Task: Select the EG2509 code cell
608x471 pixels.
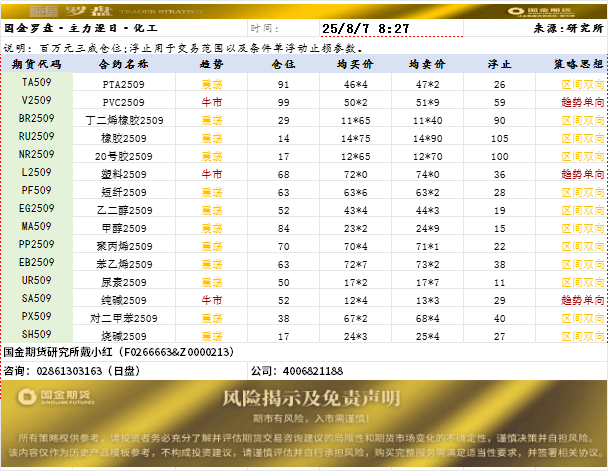Action: tap(36, 208)
